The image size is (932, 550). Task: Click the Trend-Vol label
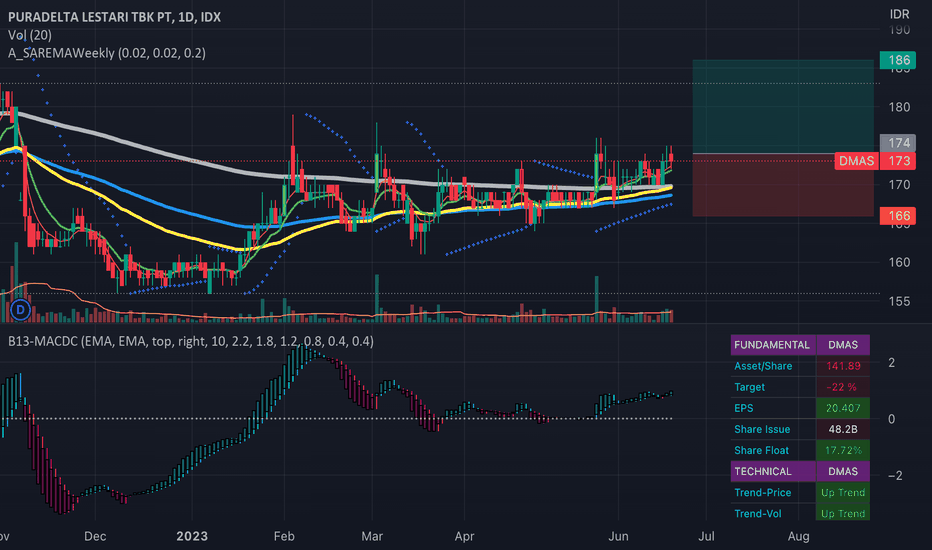tap(758, 514)
